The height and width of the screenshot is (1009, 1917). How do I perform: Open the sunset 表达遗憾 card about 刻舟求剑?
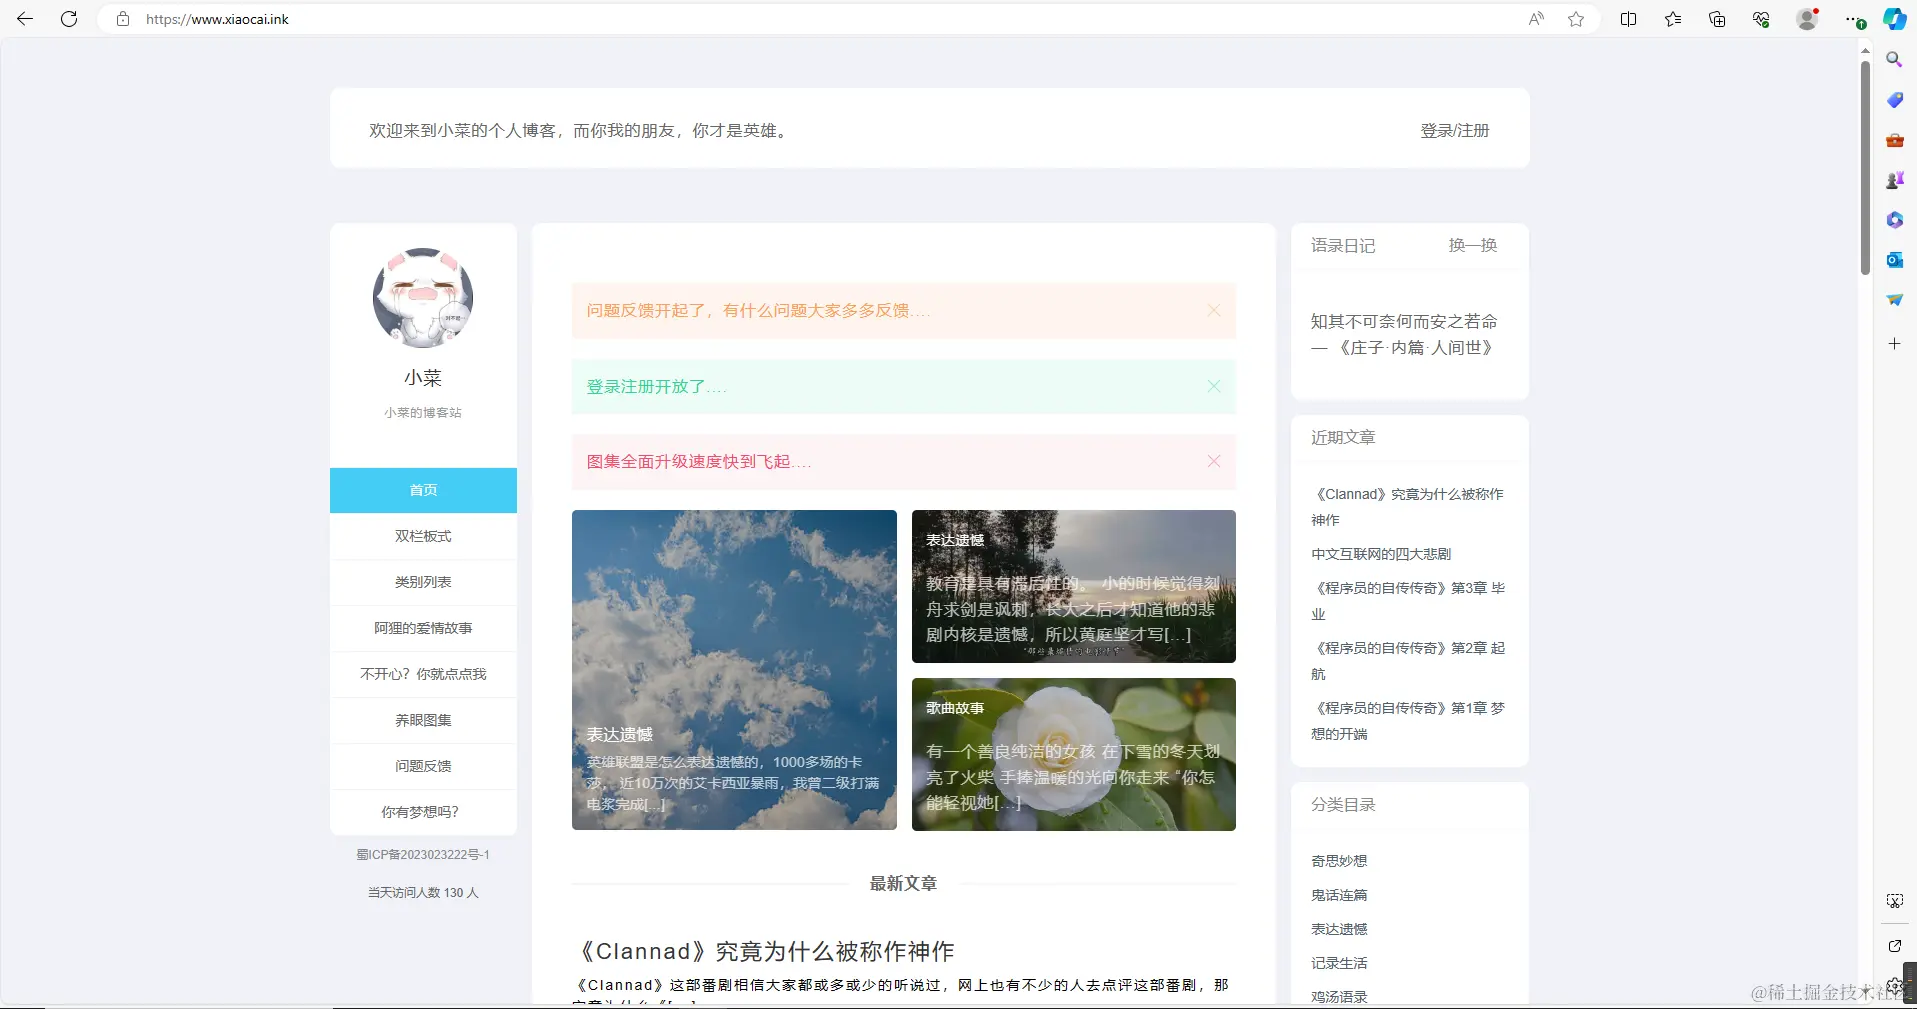click(1074, 586)
